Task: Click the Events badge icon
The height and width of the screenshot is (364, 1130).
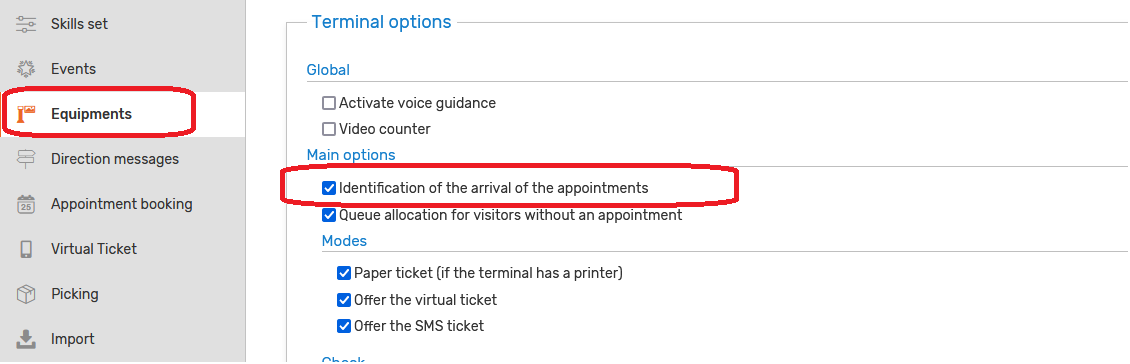Action: click(x=26, y=69)
